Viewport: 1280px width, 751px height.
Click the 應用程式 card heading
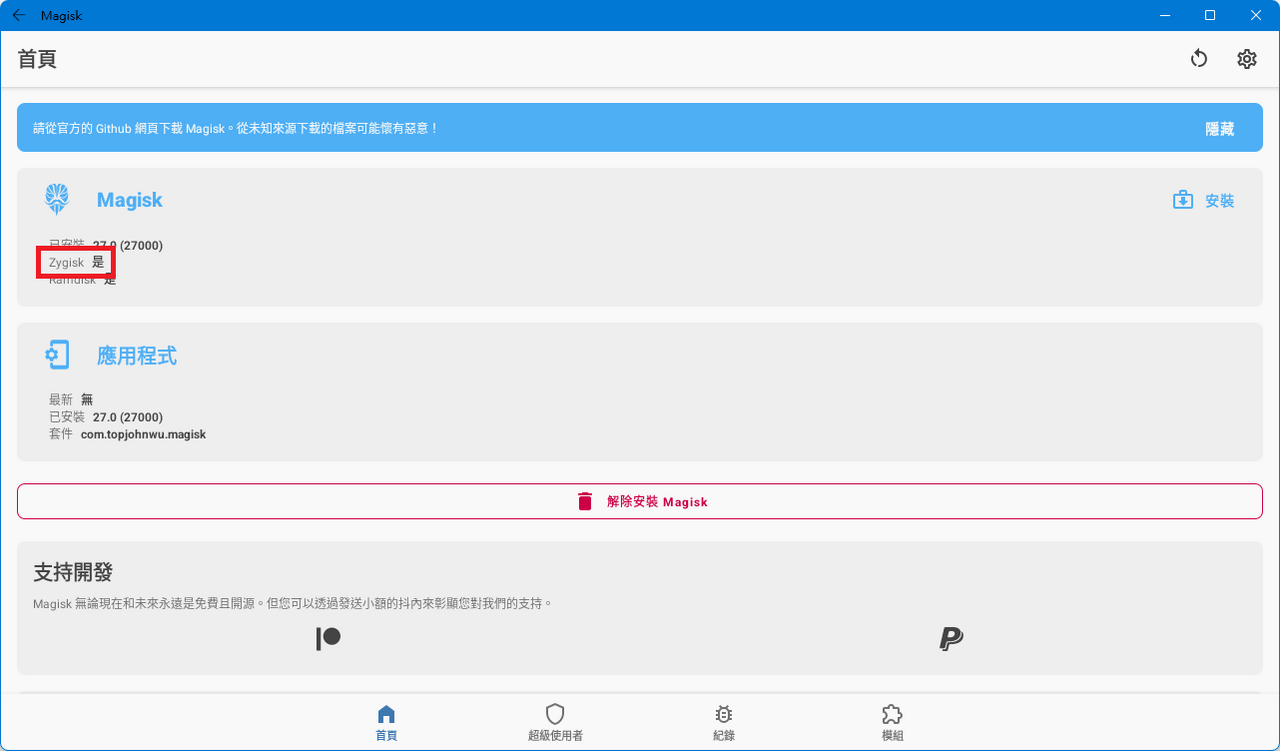tap(137, 356)
